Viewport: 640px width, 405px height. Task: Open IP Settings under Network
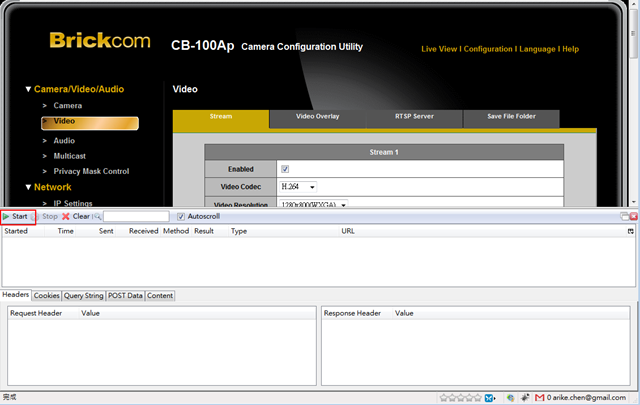point(73,203)
